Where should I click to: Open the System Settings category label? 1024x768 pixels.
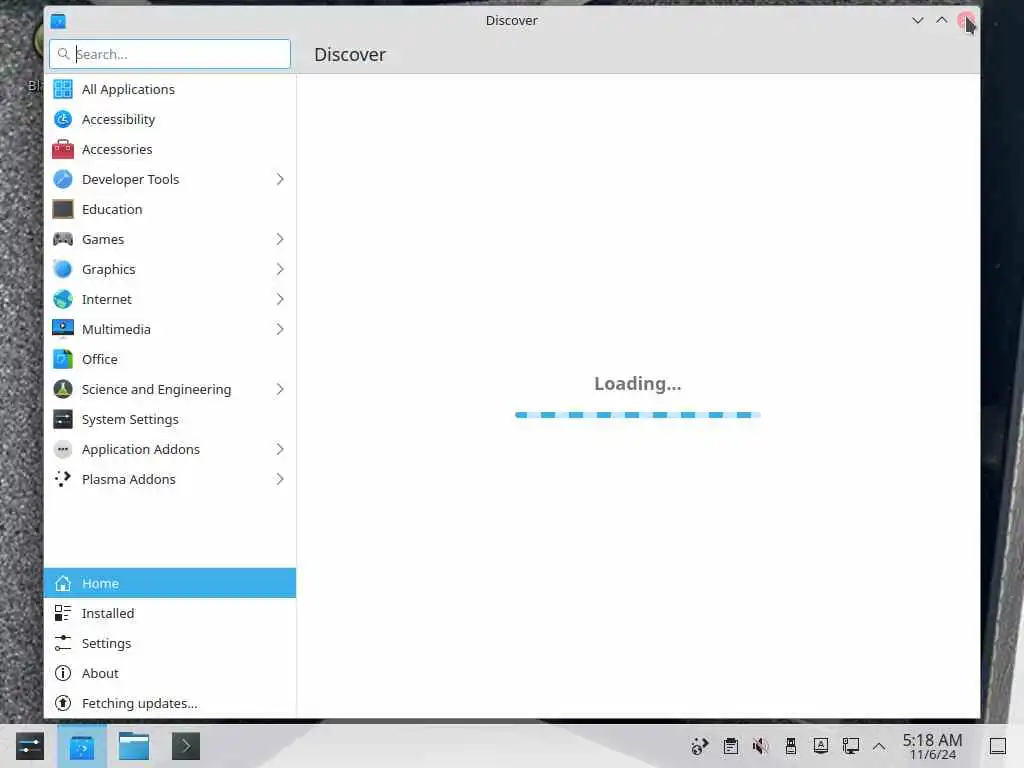click(x=130, y=420)
